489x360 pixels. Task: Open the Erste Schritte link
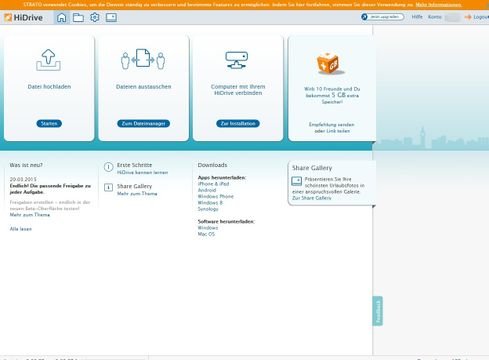pos(134,165)
